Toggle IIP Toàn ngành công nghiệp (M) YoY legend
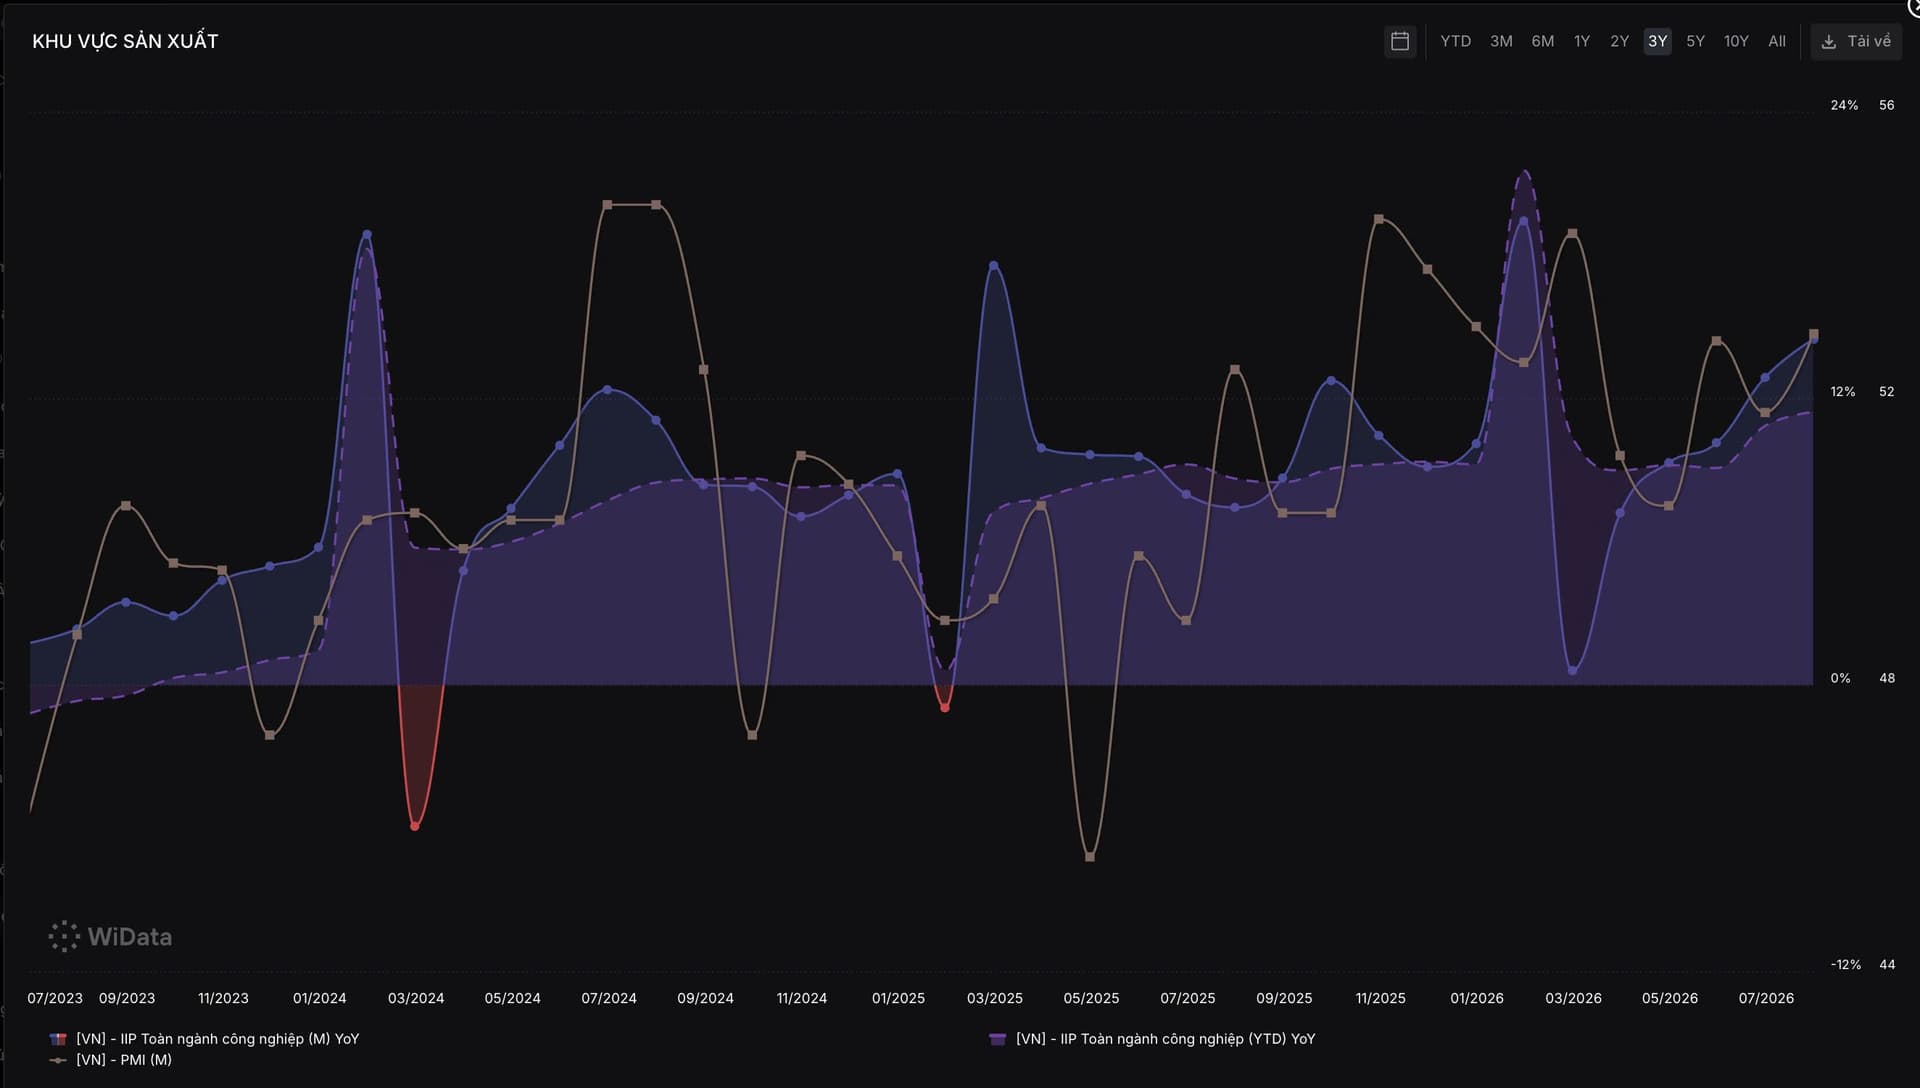Image resolution: width=1920 pixels, height=1088 pixels. coord(205,1039)
